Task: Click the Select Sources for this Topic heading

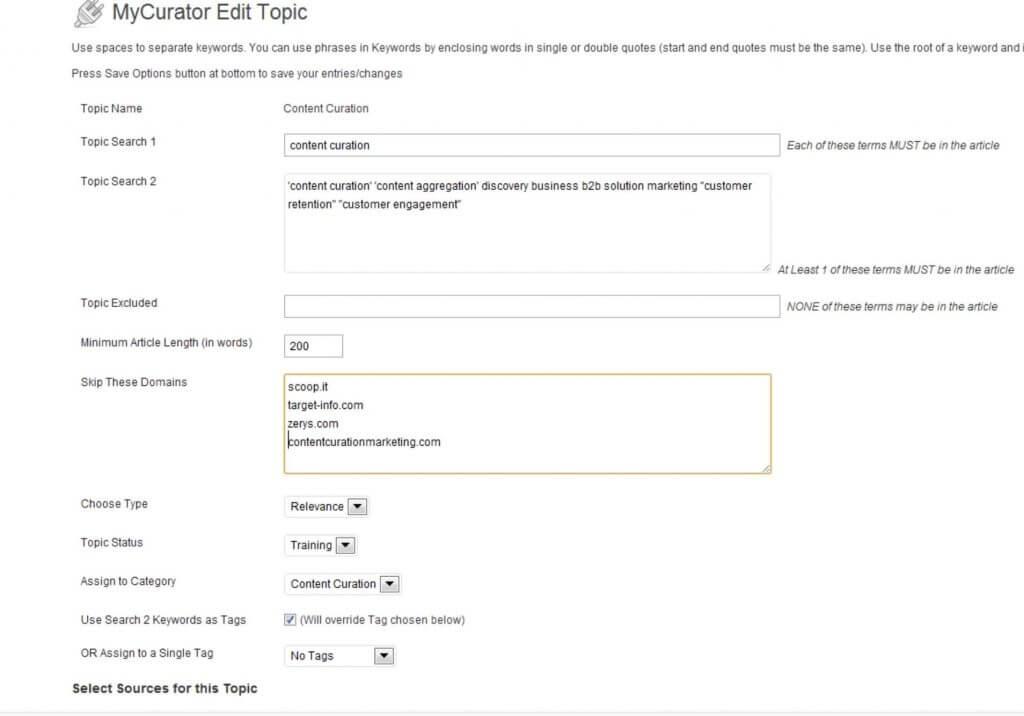Action: 165,689
